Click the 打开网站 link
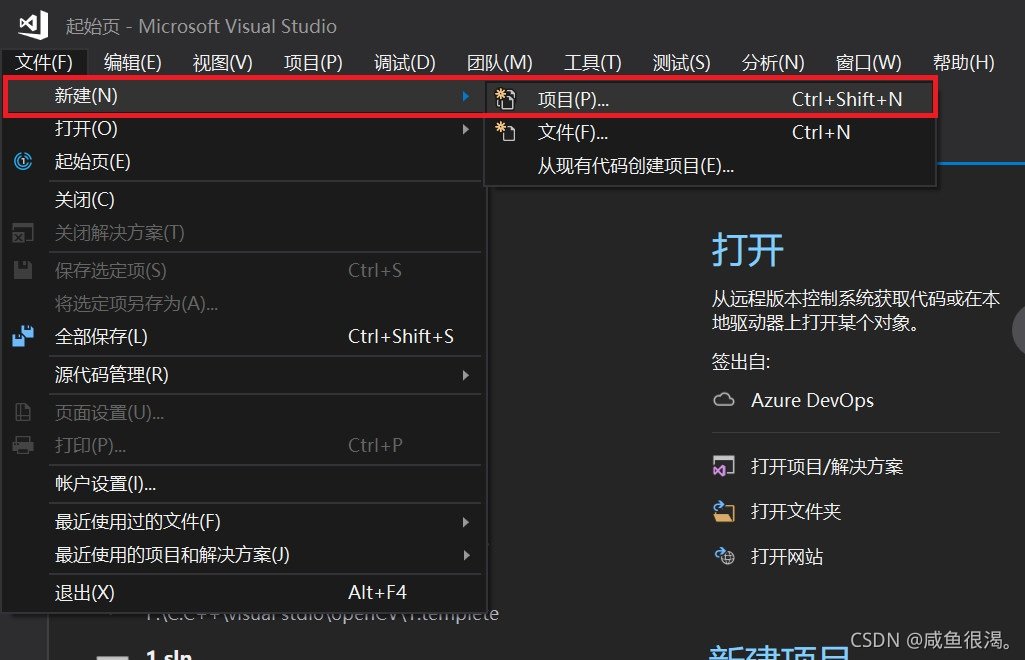Viewport: 1025px width, 660px height. [x=787, y=556]
